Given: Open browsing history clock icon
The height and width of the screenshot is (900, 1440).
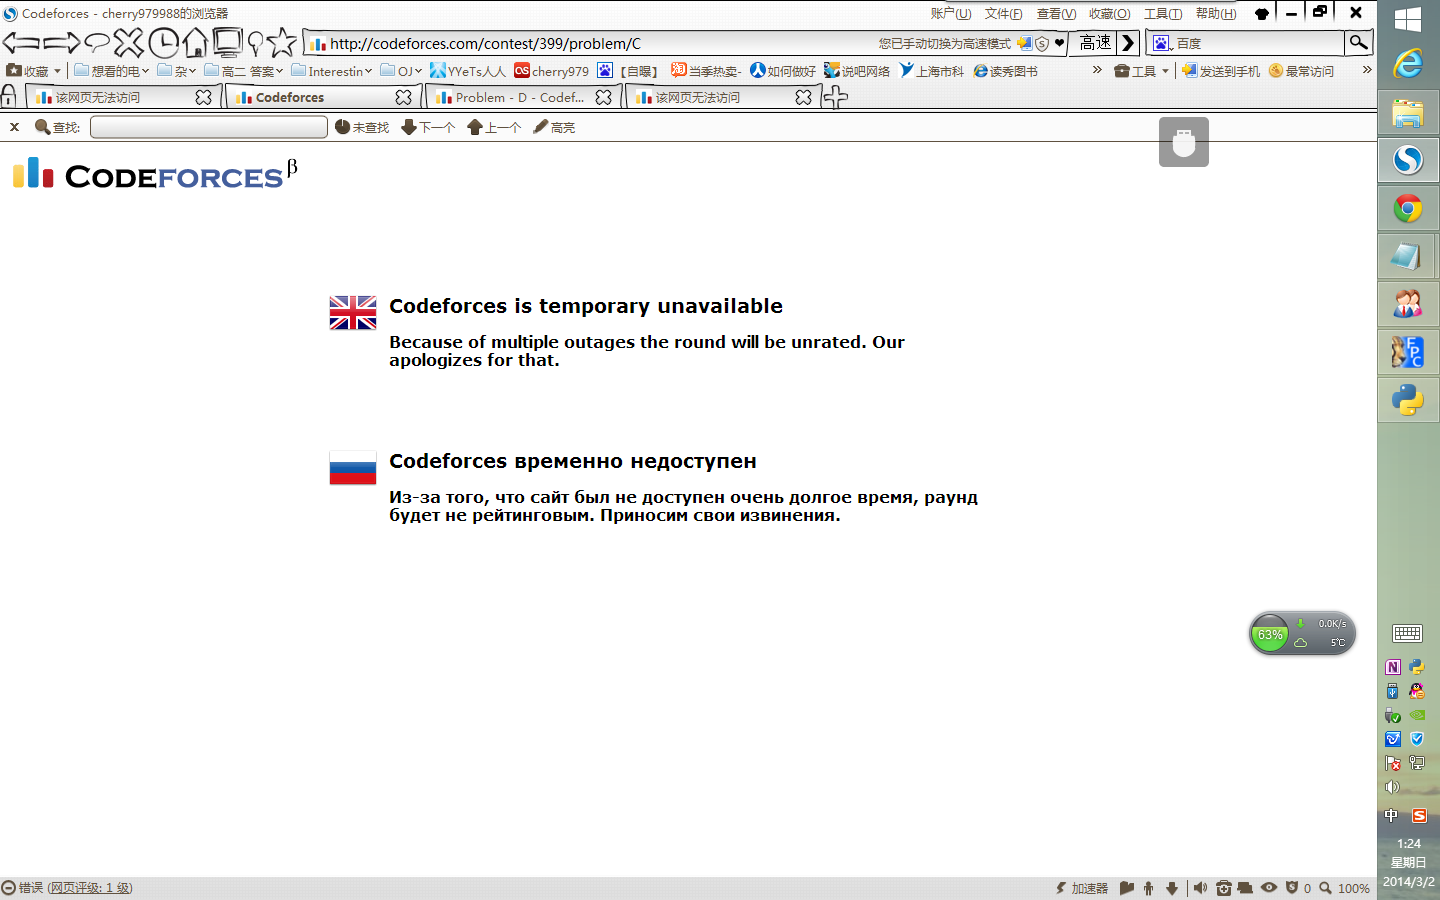Looking at the screenshot, I should [163, 43].
